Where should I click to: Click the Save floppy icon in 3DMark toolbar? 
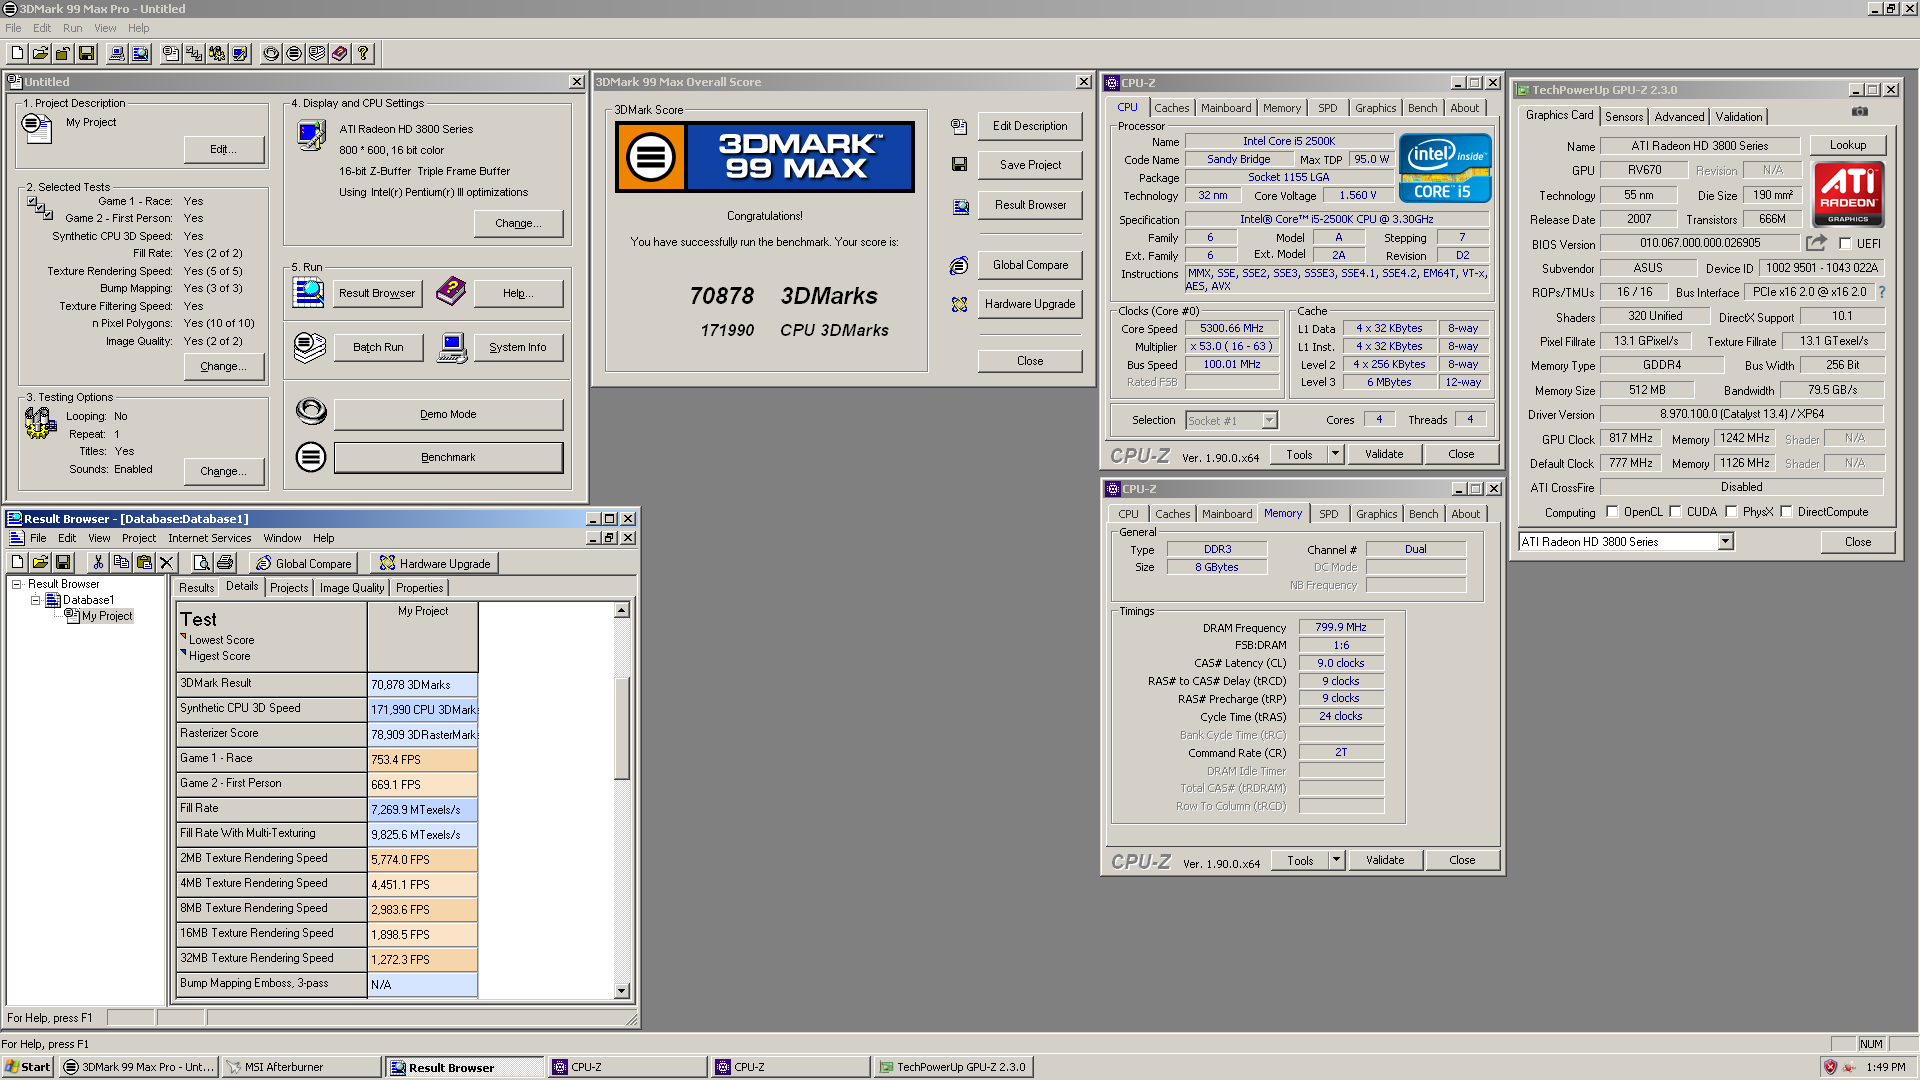(86, 54)
